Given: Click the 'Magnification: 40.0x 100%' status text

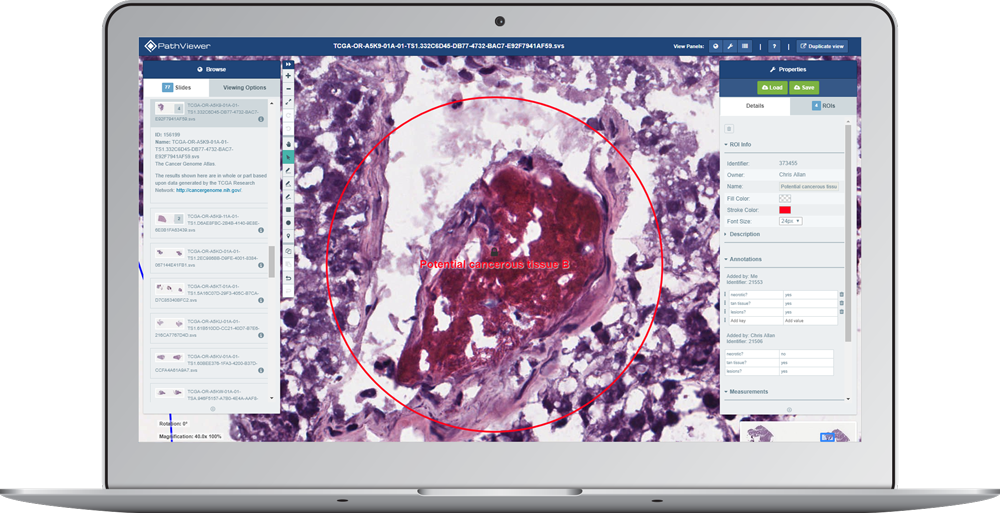Looking at the screenshot, I should [190, 436].
